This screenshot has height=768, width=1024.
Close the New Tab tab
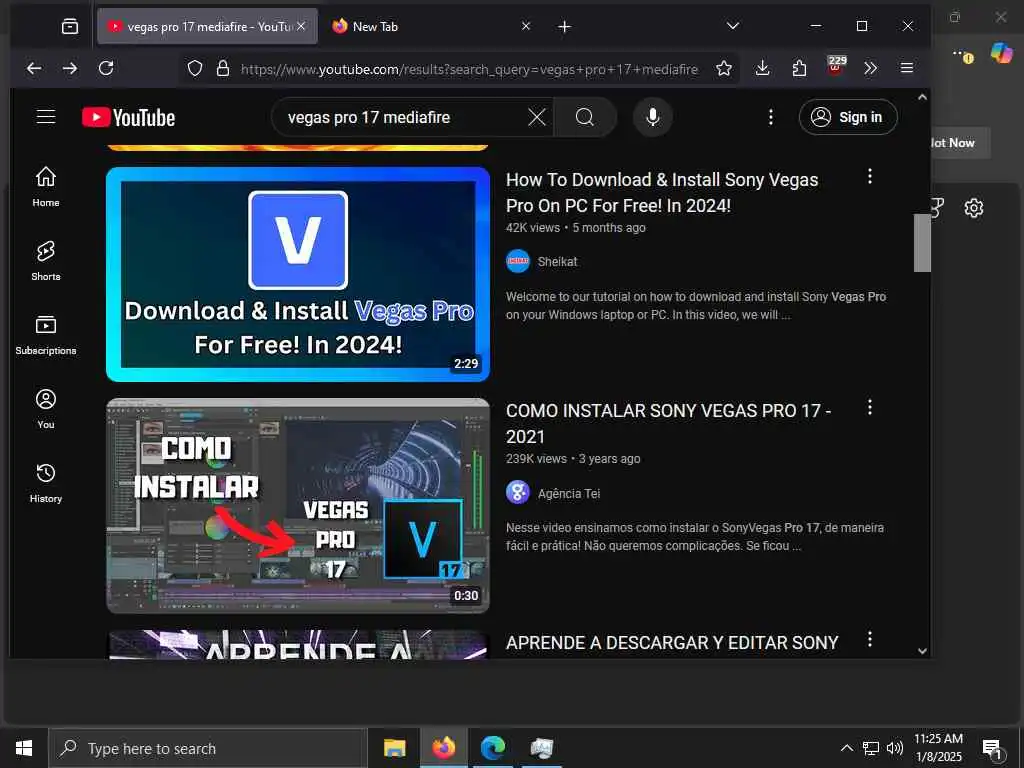click(x=526, y=26)
